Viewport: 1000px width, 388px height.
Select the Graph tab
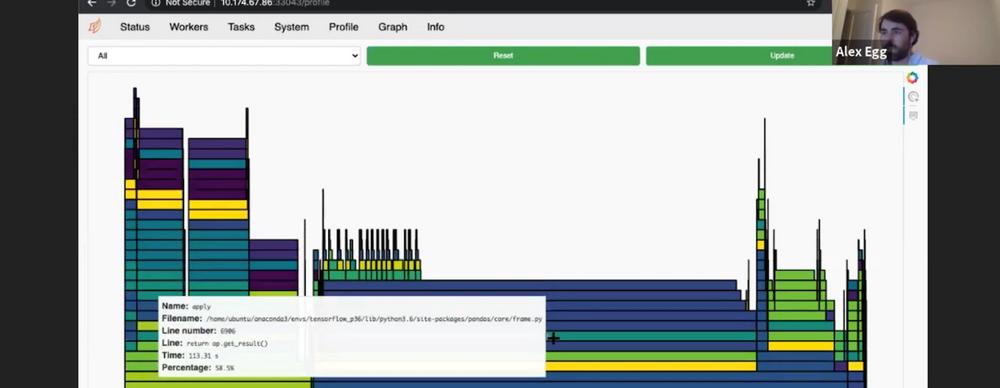(x=392, y=27)
